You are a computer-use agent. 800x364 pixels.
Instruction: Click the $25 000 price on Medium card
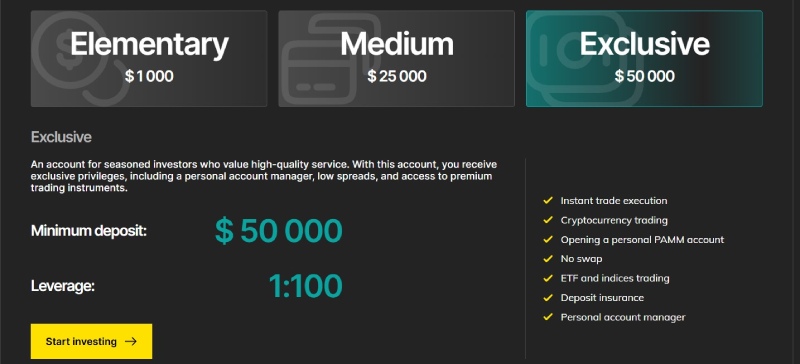[x=396, y=77]
